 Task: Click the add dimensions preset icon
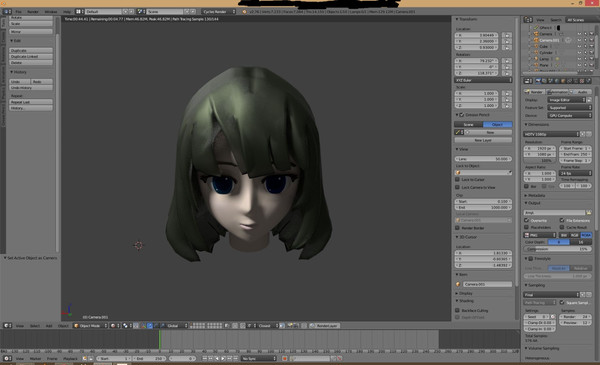583,134
